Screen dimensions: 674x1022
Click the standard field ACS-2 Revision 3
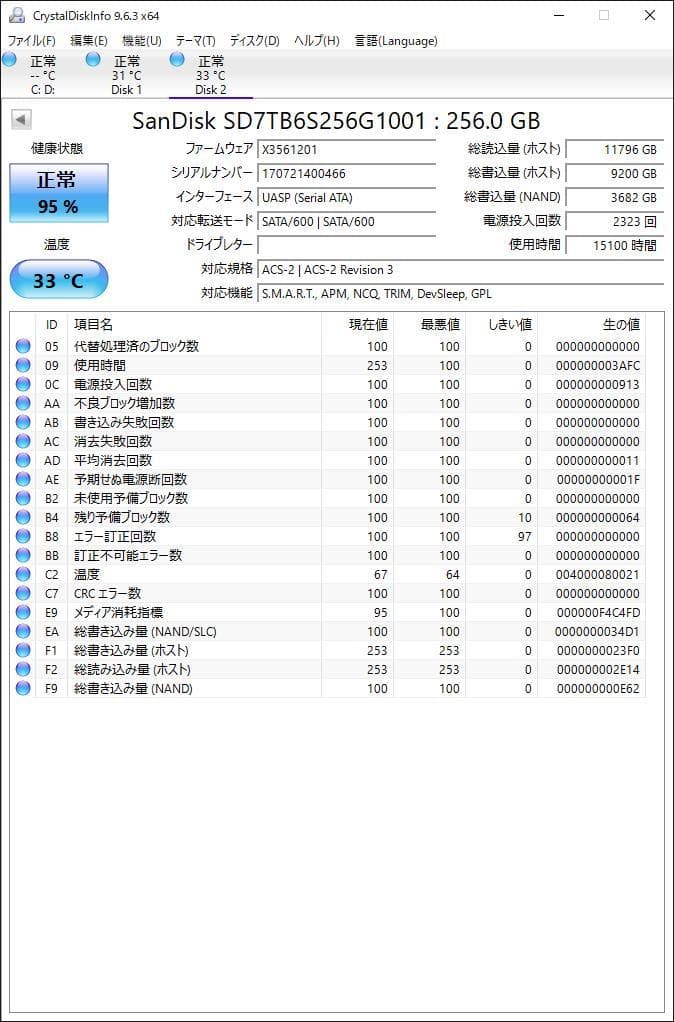click(x=461, y=270)
